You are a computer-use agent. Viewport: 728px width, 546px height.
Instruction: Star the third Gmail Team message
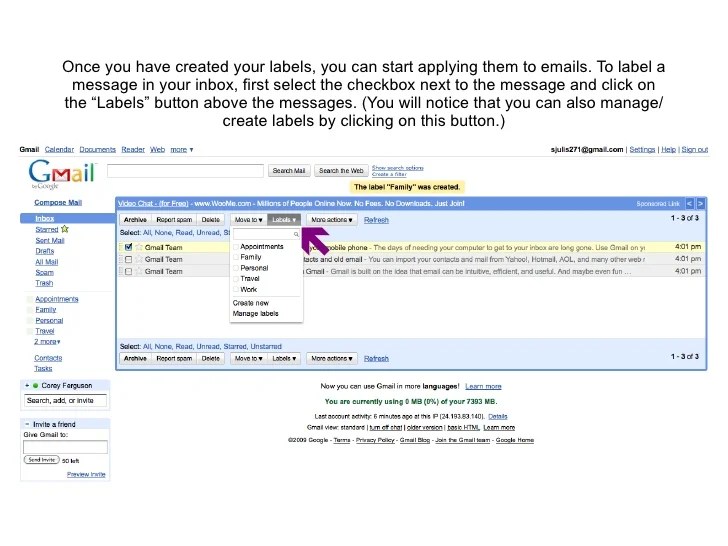click(138, 272)
